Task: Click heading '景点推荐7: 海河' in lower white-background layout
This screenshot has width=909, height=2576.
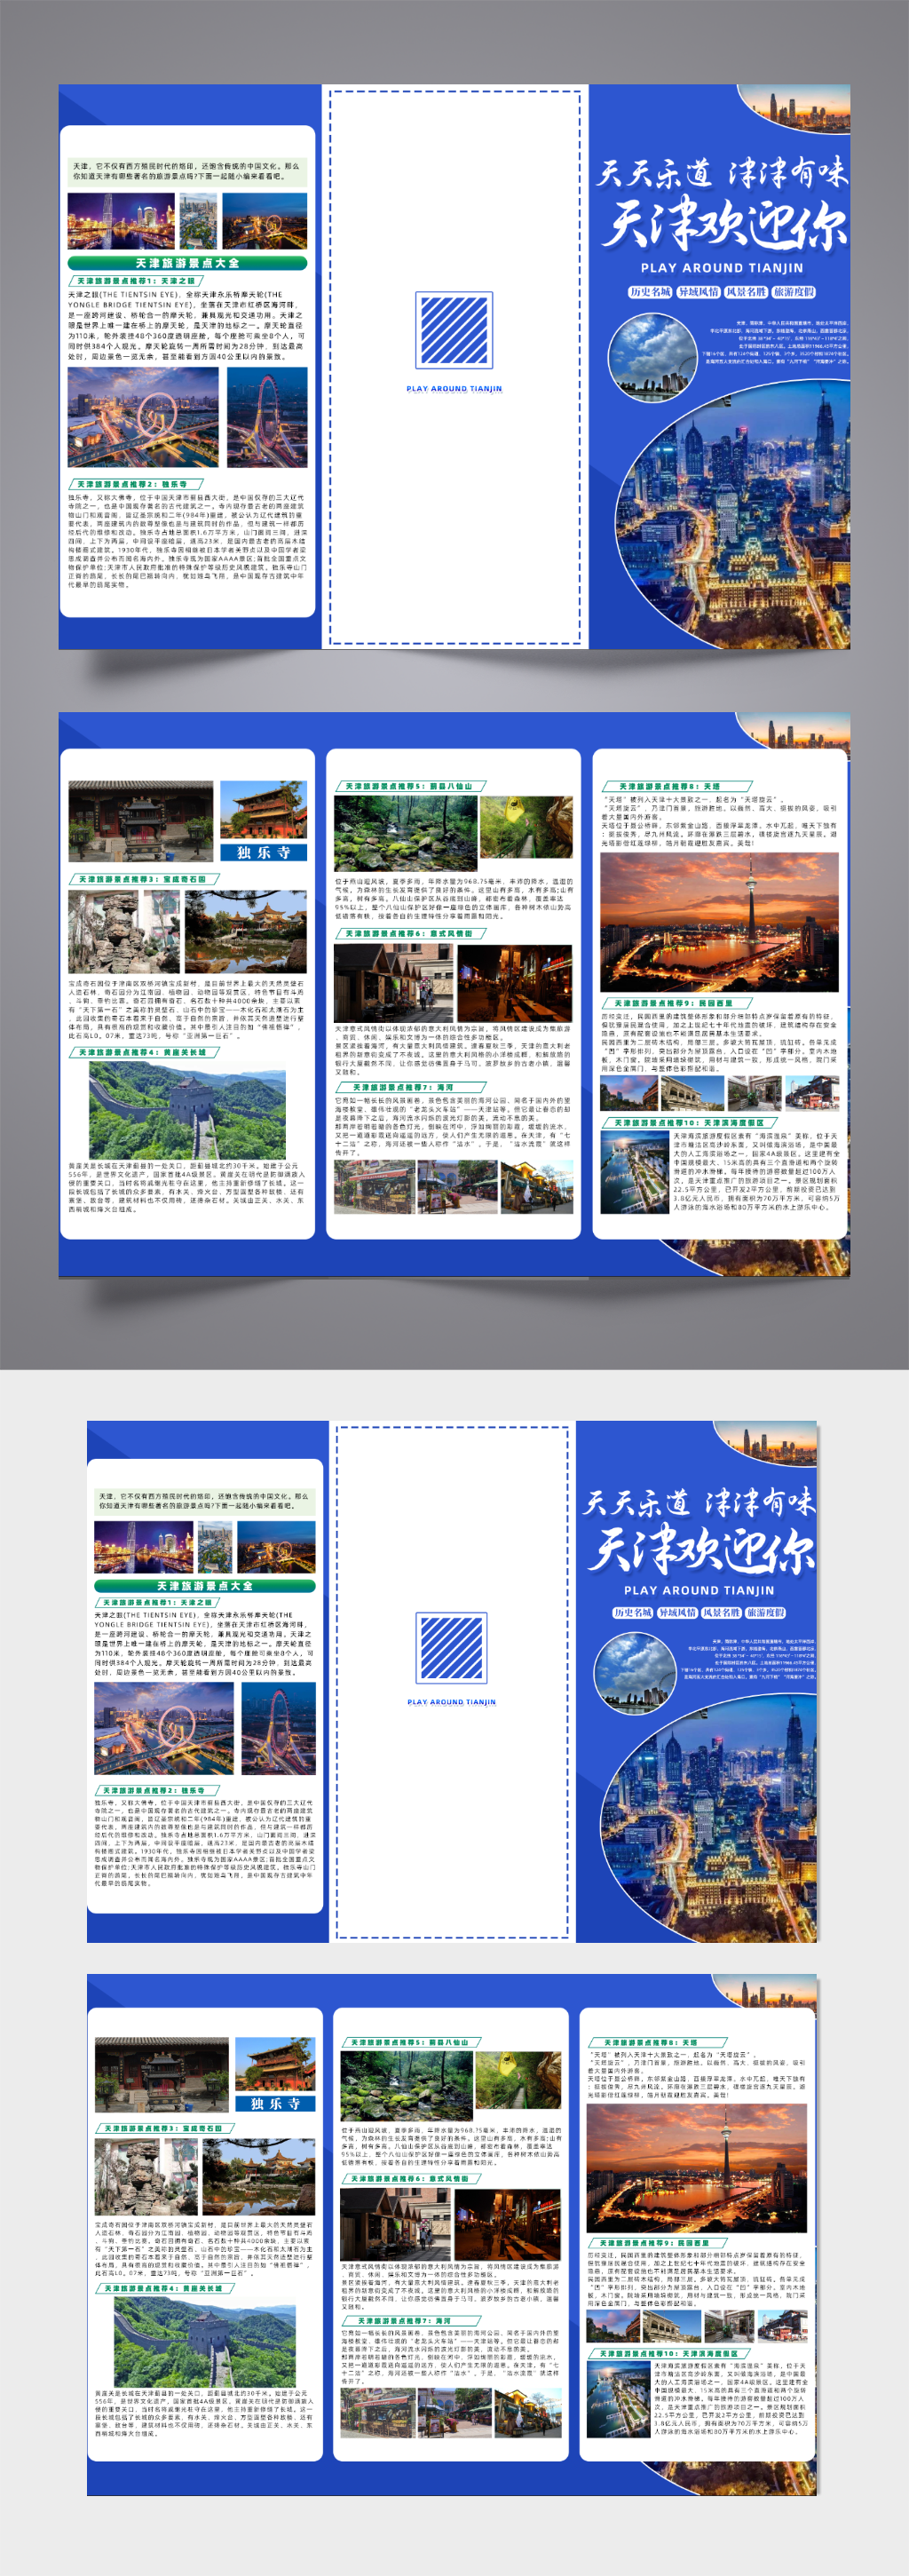Action: (x=410, y=2321)
